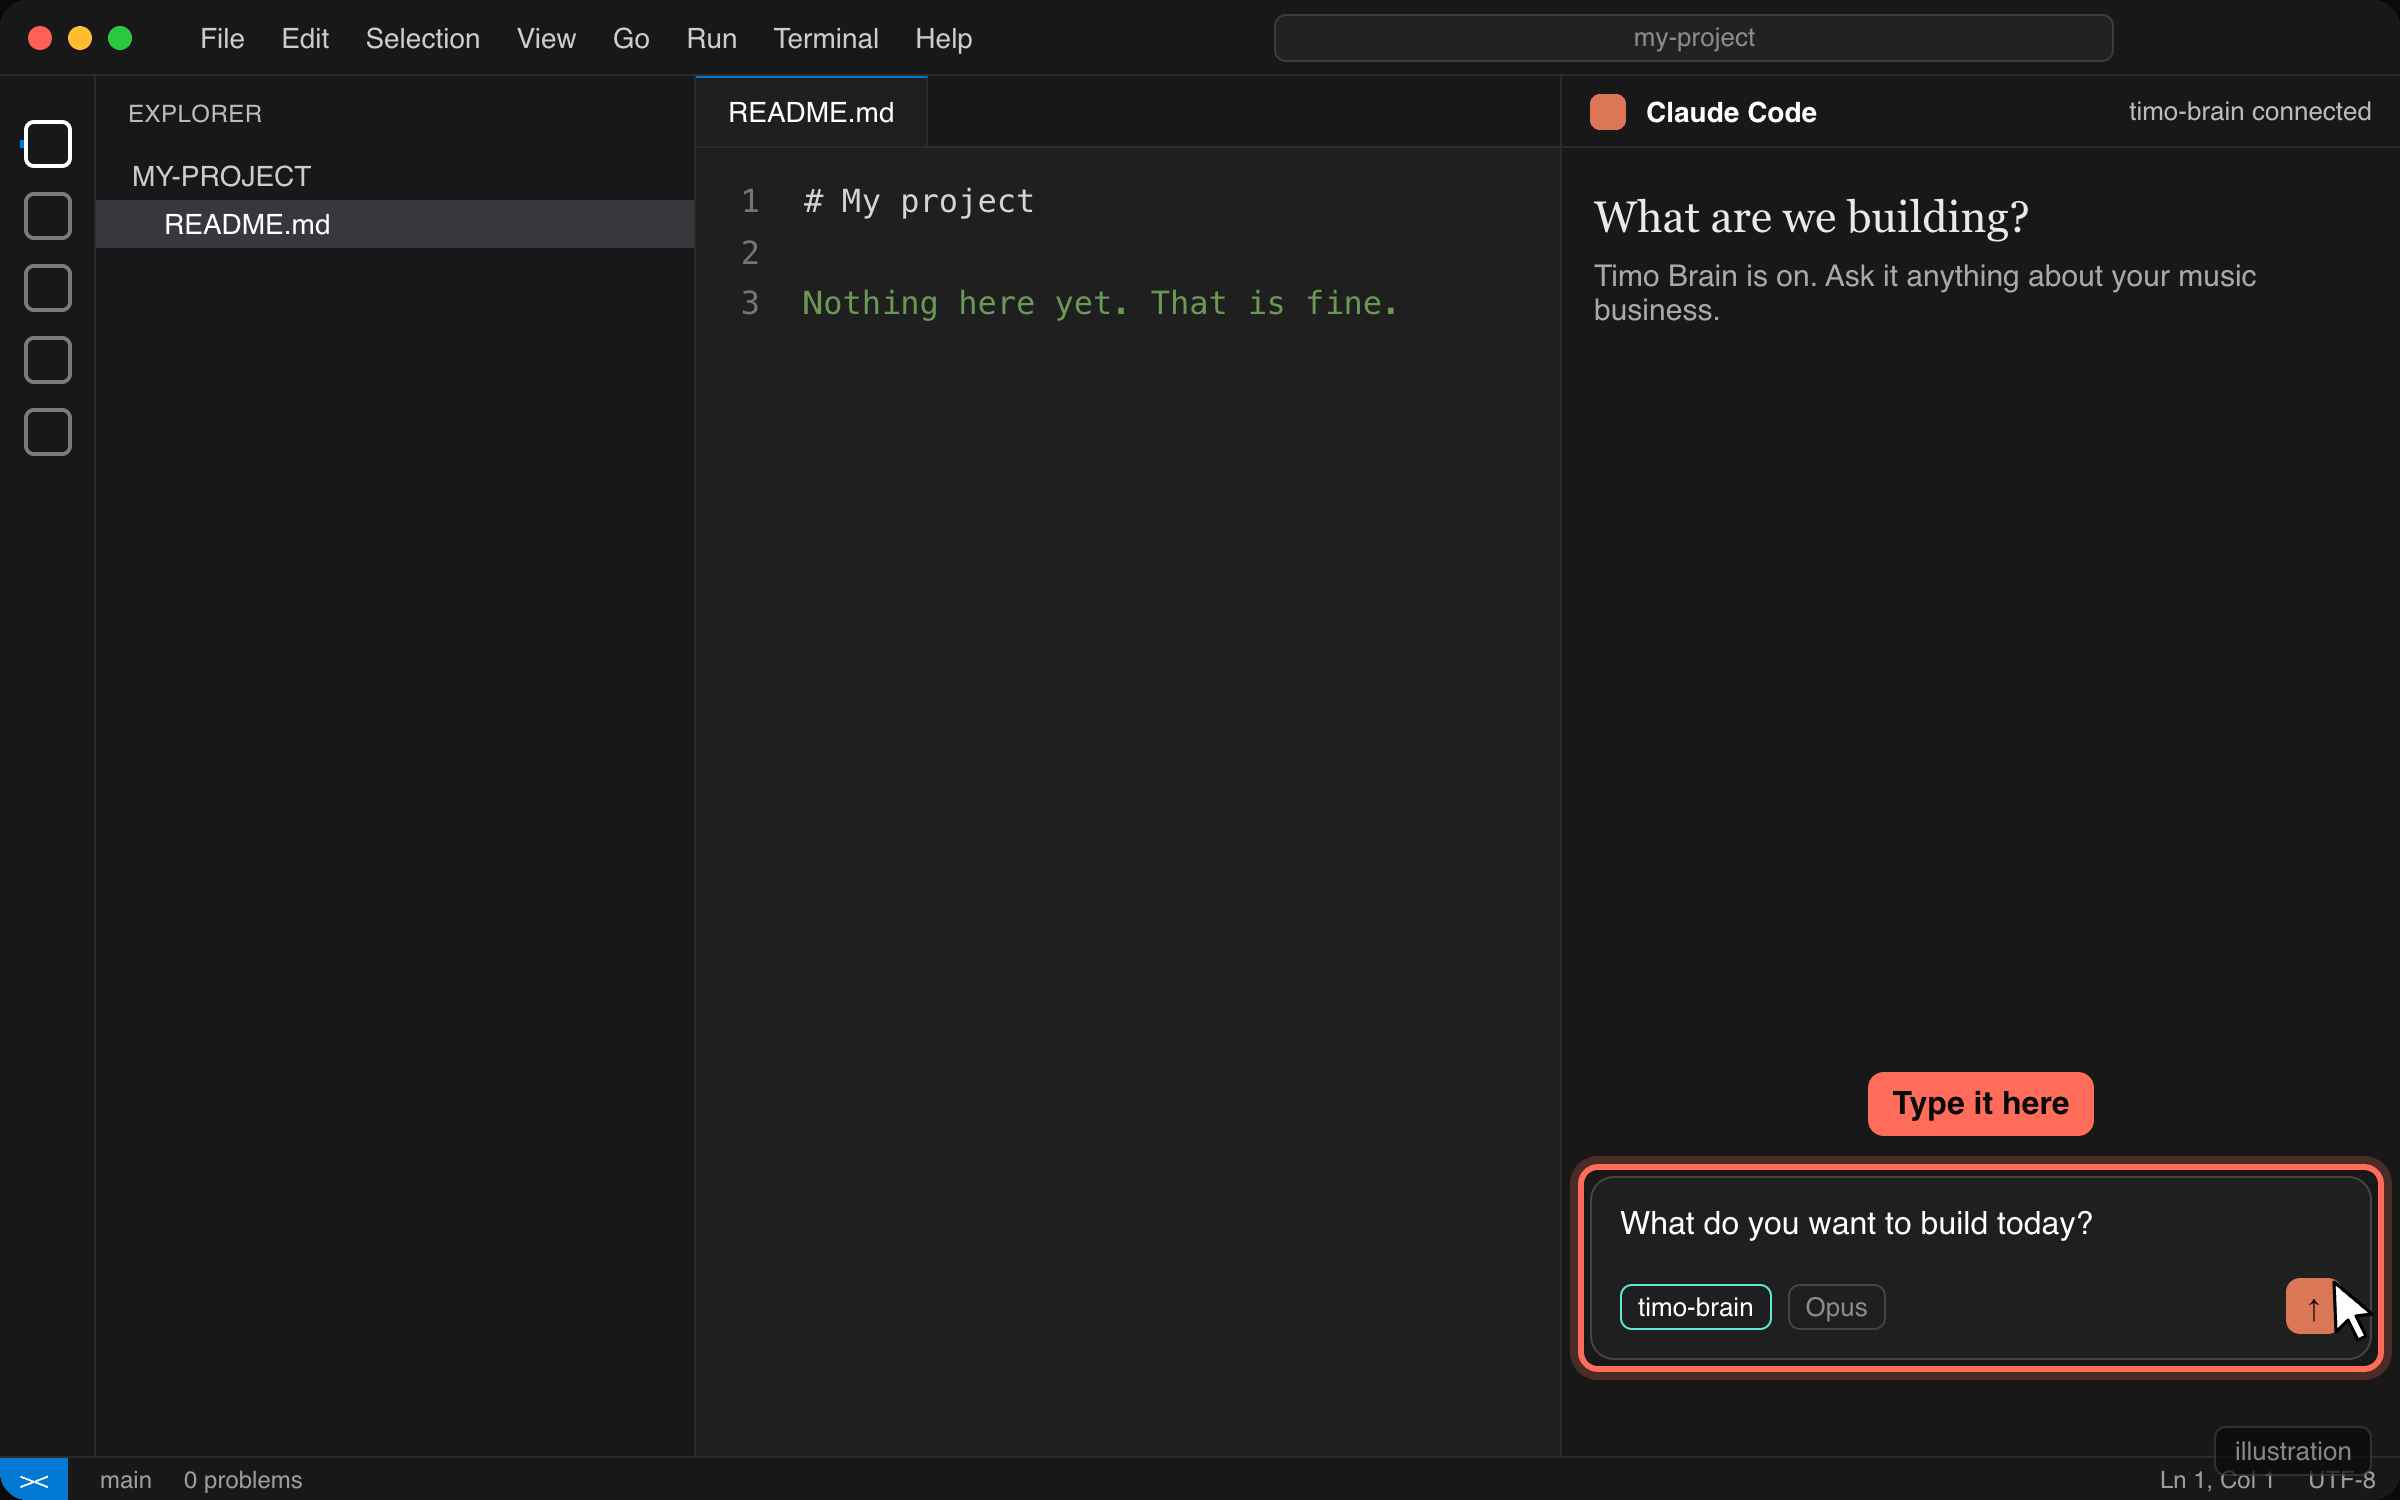Click the 'Nothing here yet. That is fine.' line
Screen dimensions: 2400x1500
coord(1100,303)
